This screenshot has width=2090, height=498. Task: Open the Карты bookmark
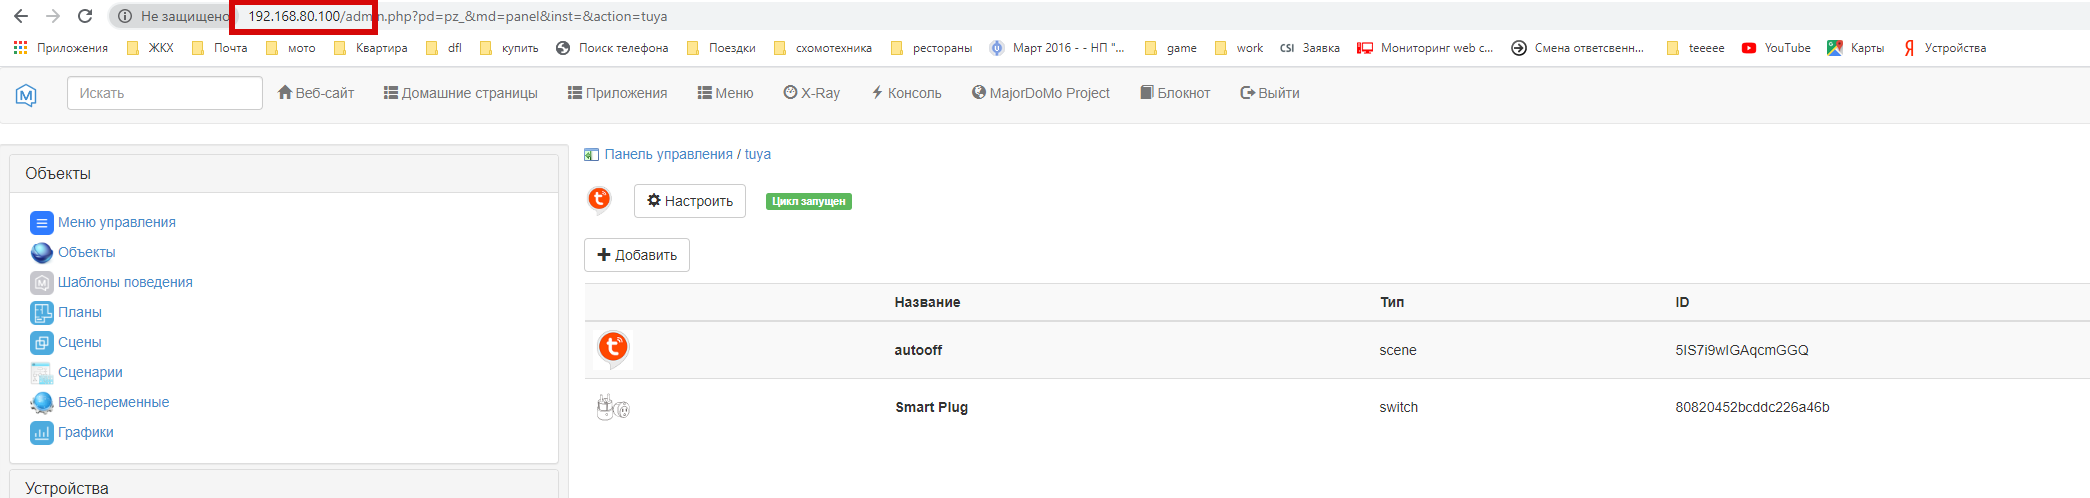coord(1856,48)
